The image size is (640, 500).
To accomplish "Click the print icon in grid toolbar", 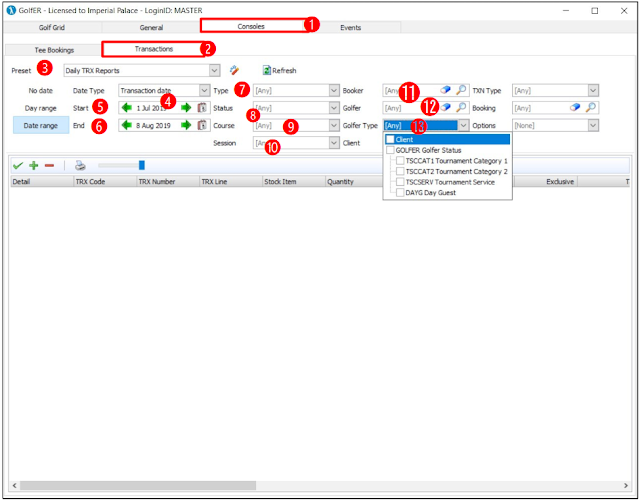I will pos(80,165).
